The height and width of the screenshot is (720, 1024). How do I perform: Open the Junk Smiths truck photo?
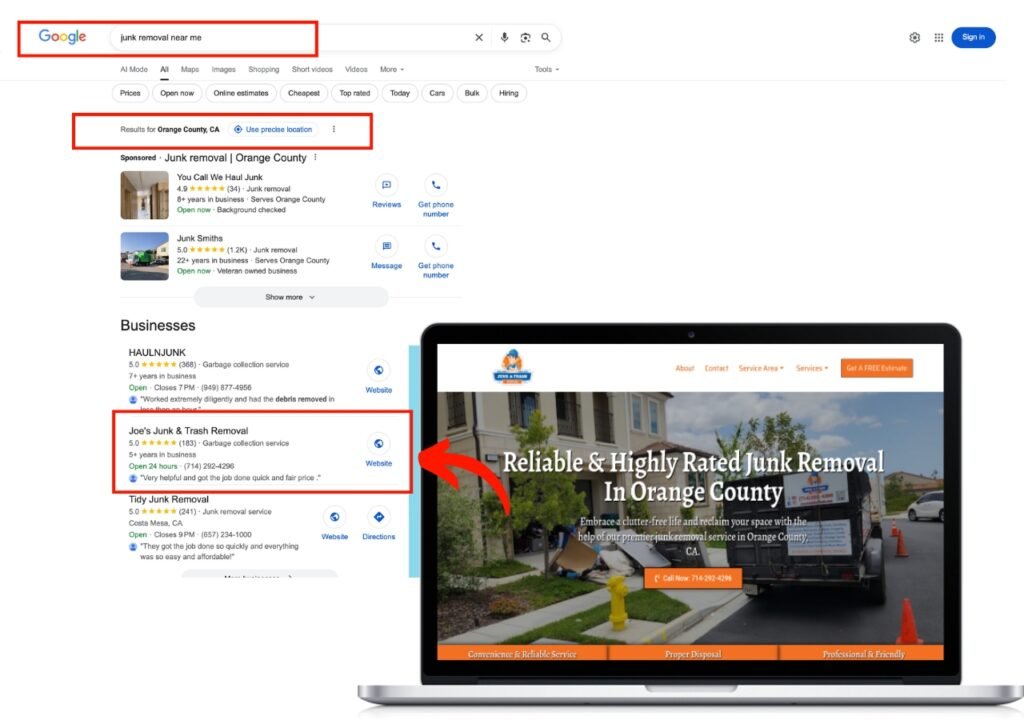tap(144, 256)
